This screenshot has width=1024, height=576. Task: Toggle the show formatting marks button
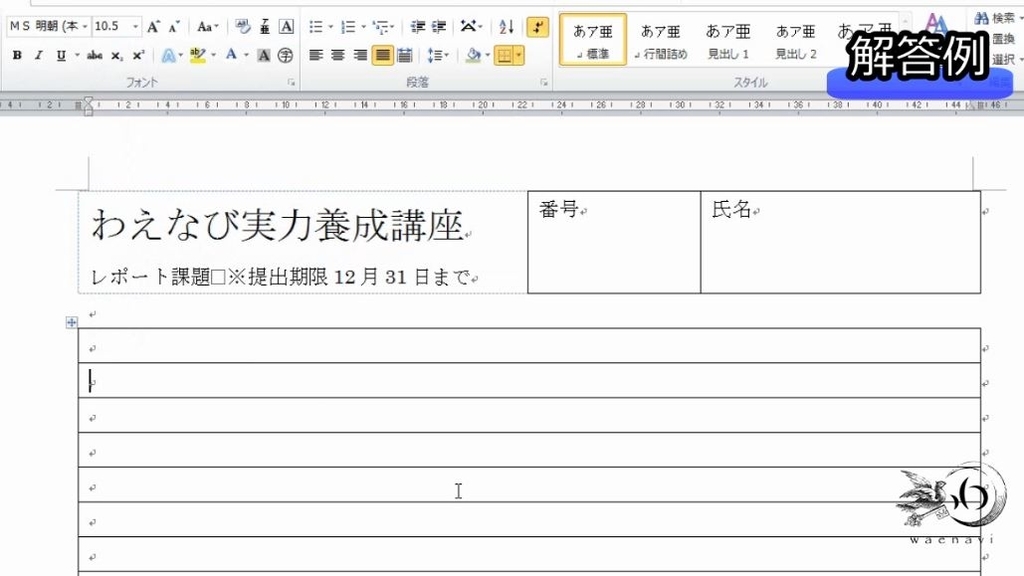pyautogui.click(x=537, y=28)
